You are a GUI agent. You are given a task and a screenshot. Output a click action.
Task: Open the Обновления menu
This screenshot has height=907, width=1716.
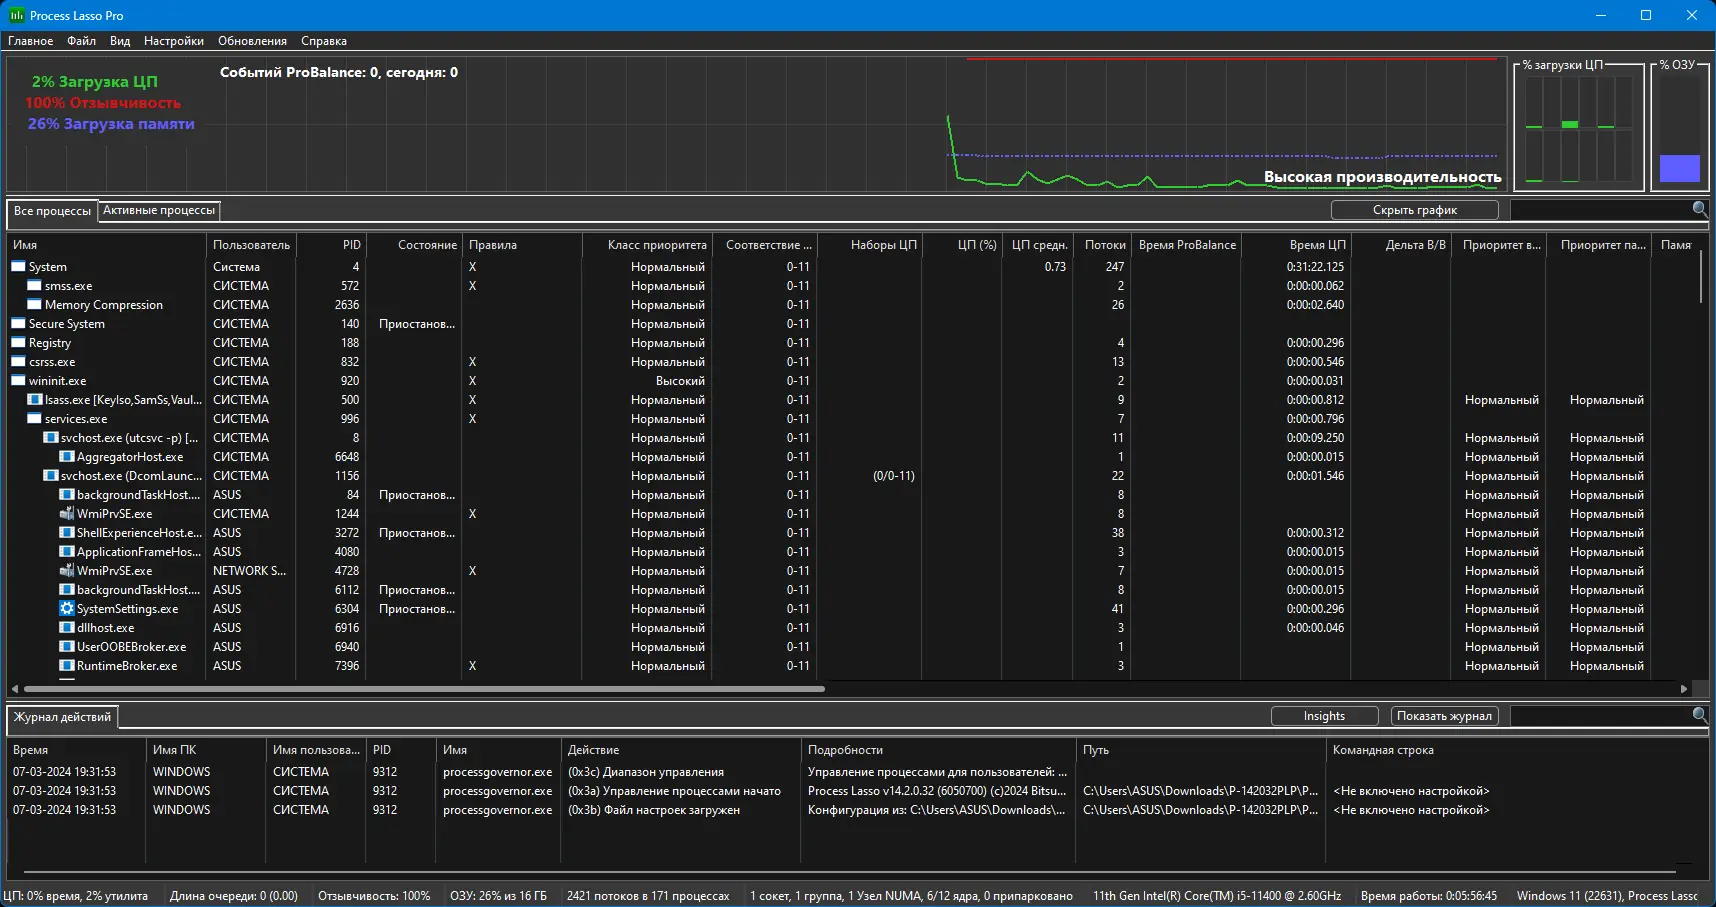click(x=252, y=41)
